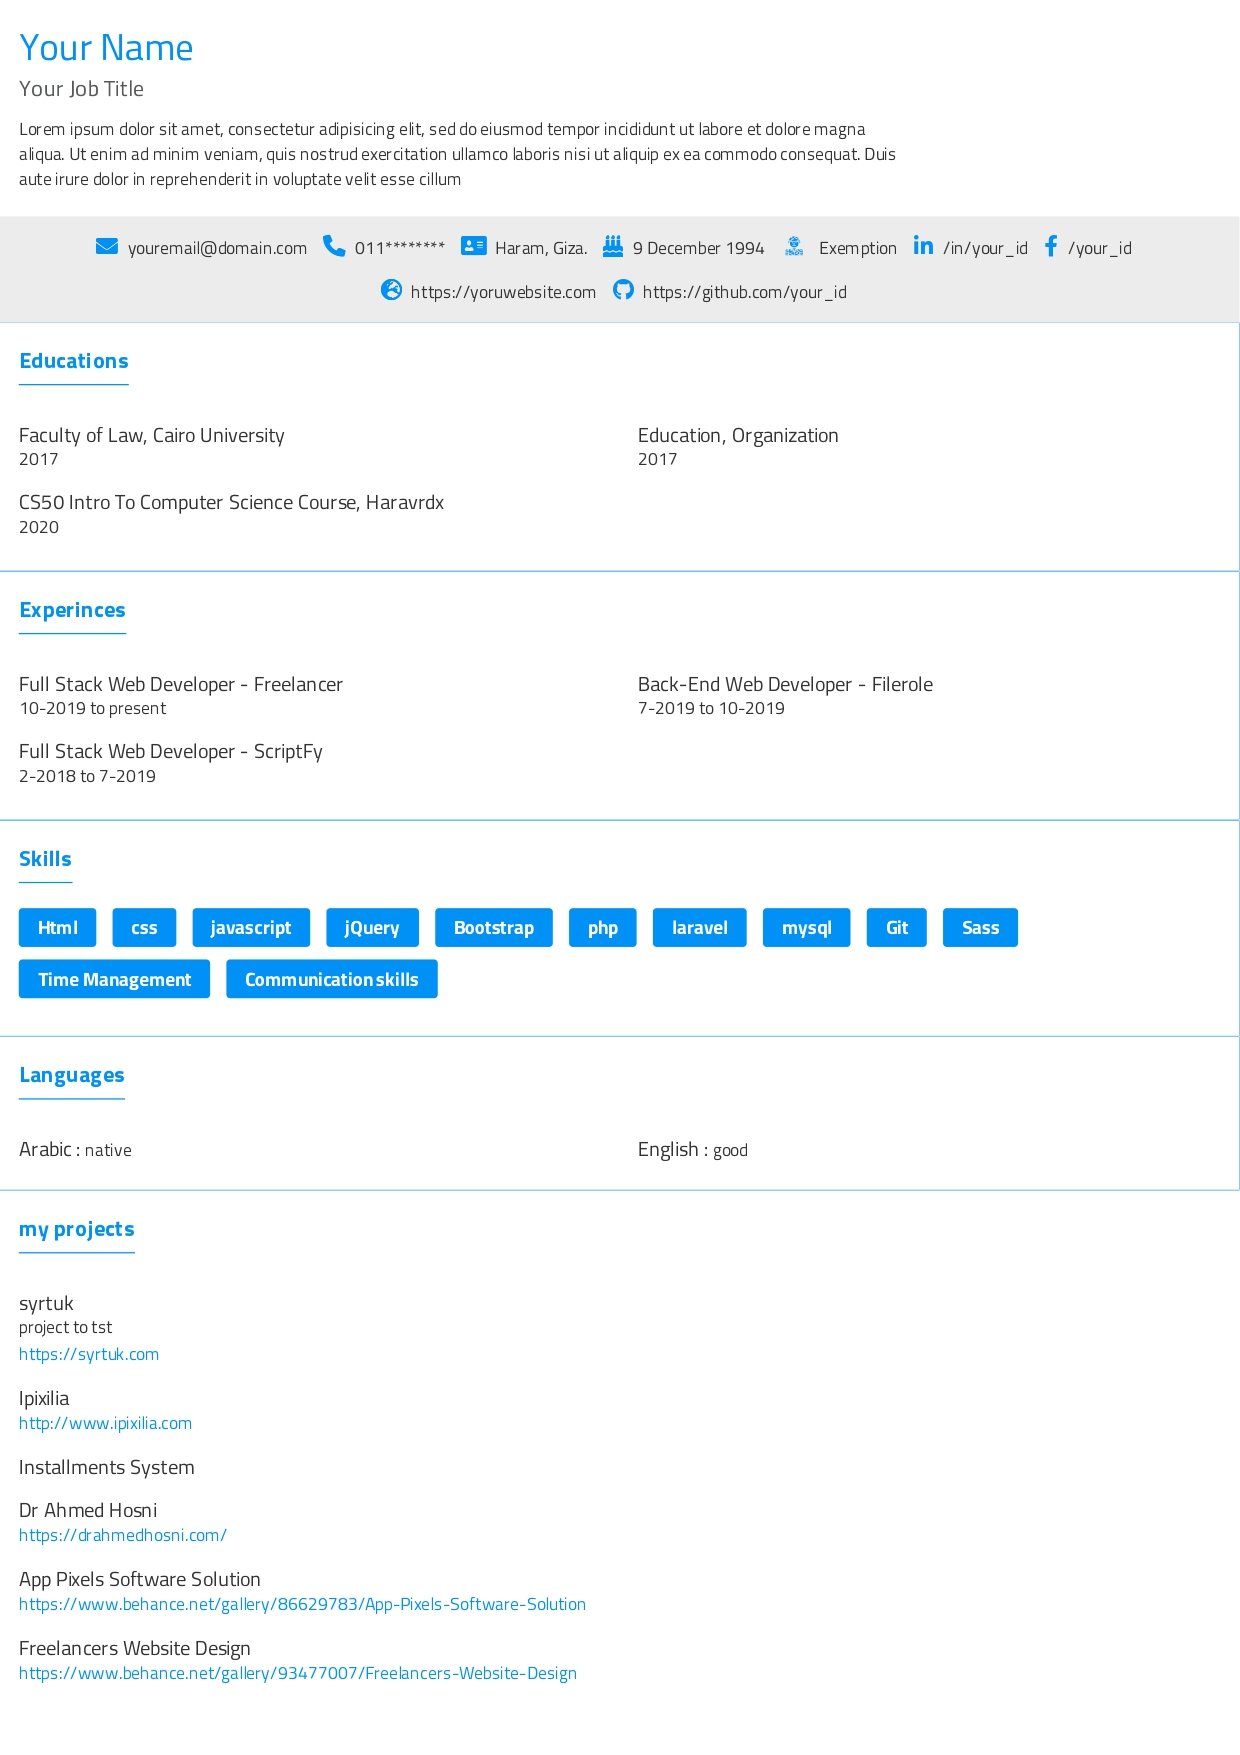Open the drahmedhosni.com link

click(x=123, y=1535)
